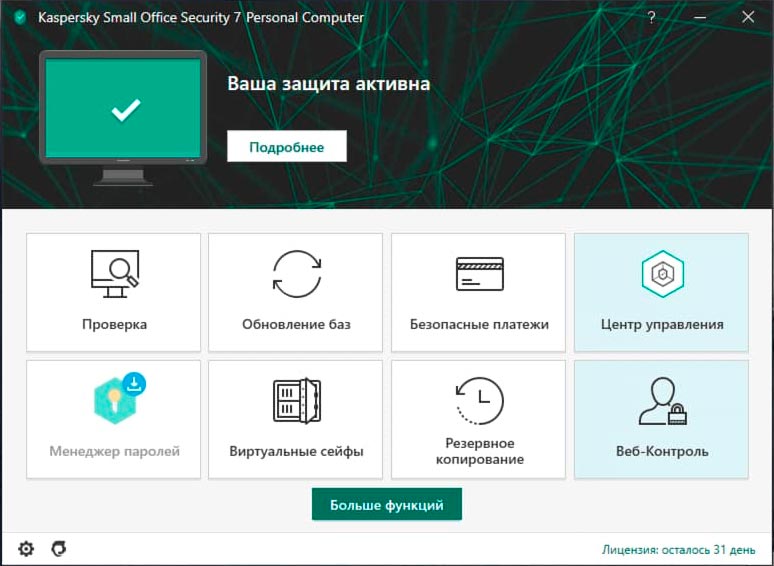Click the support headset icon

[x=58, y=548]
